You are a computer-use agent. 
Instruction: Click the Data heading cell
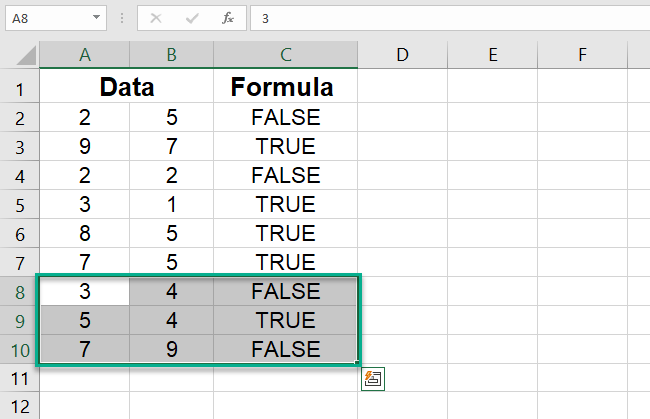click(x=127, y=88)
